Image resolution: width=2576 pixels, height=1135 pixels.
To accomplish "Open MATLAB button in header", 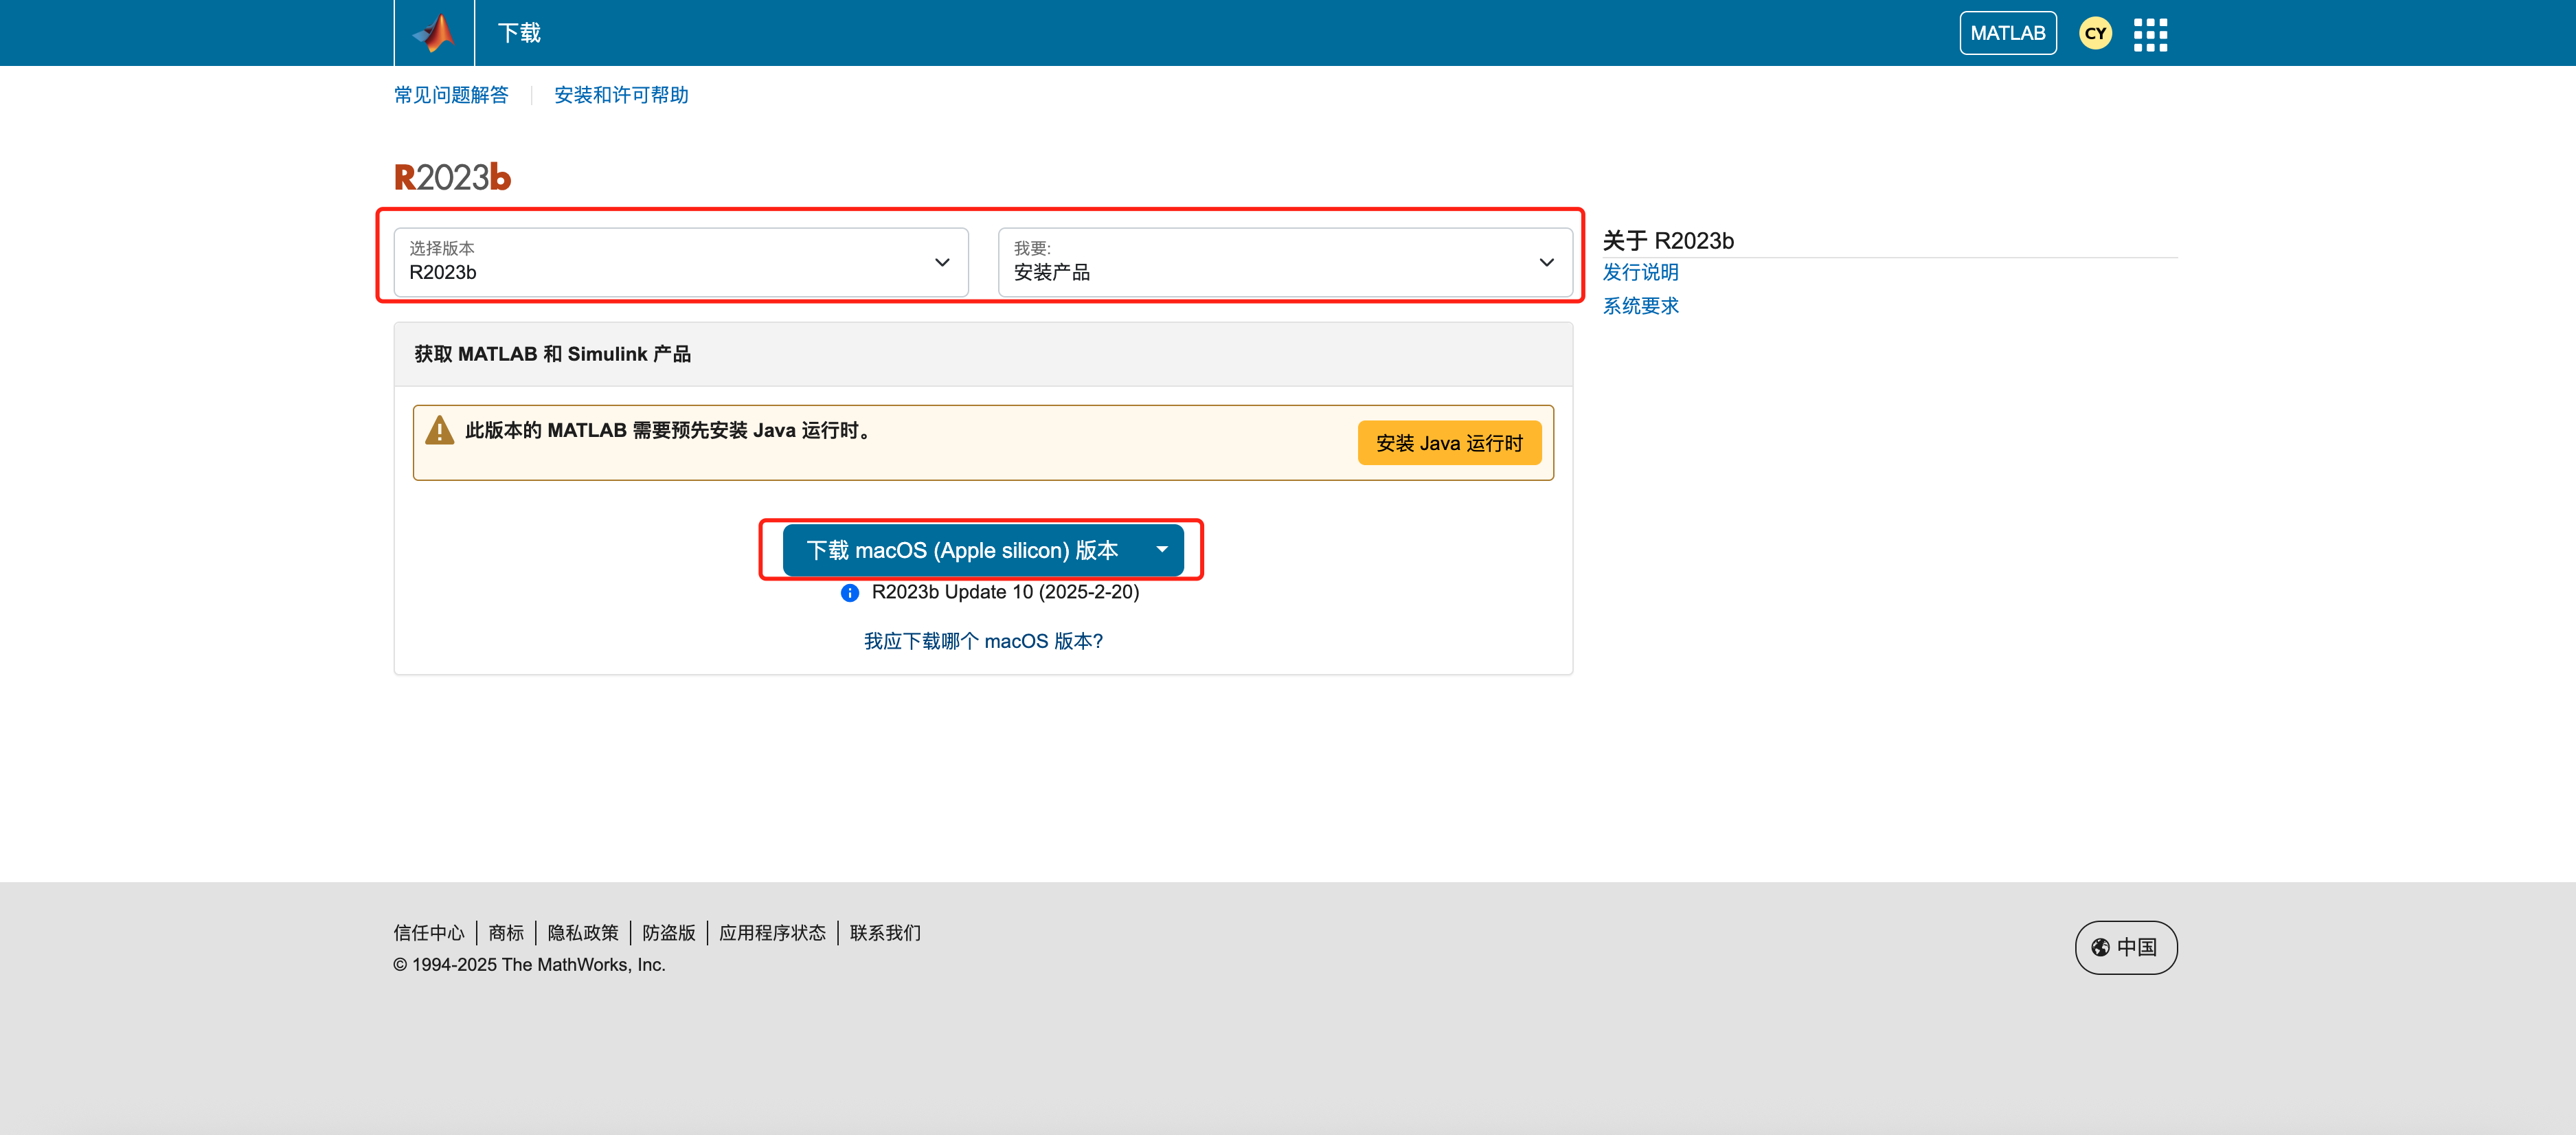I will click(x=2007, y=34).
